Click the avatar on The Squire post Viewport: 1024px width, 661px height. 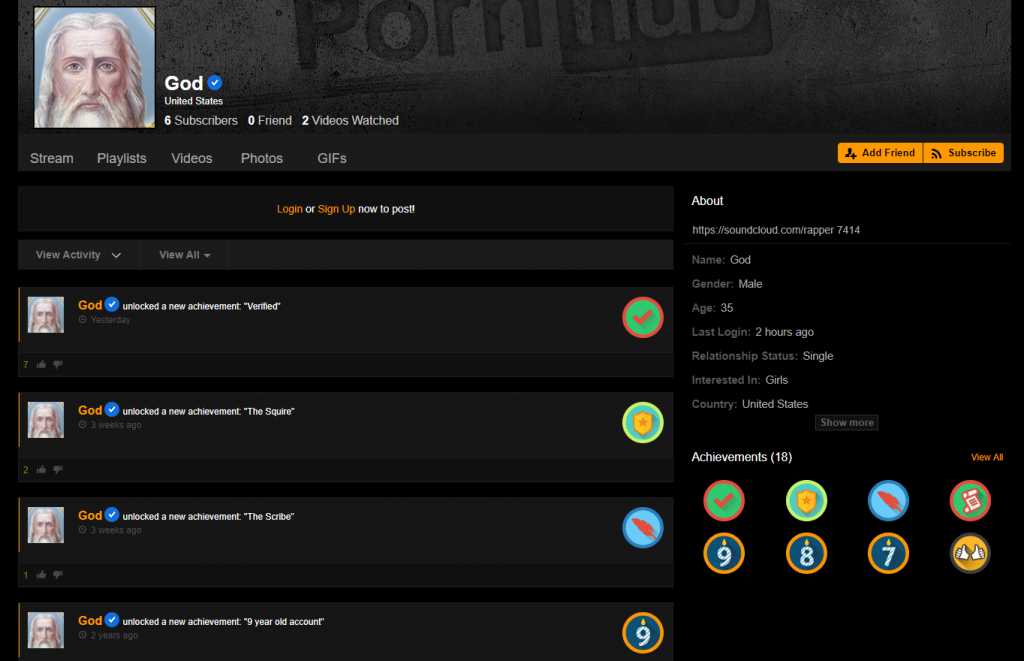46,420
